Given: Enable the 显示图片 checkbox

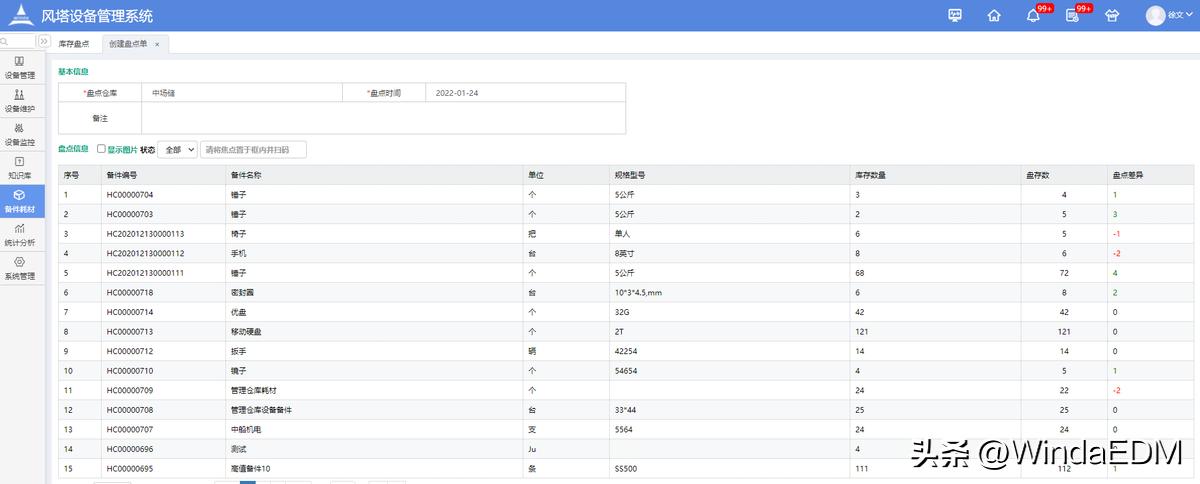Looking at the screenshot, I should pos(101,149).
